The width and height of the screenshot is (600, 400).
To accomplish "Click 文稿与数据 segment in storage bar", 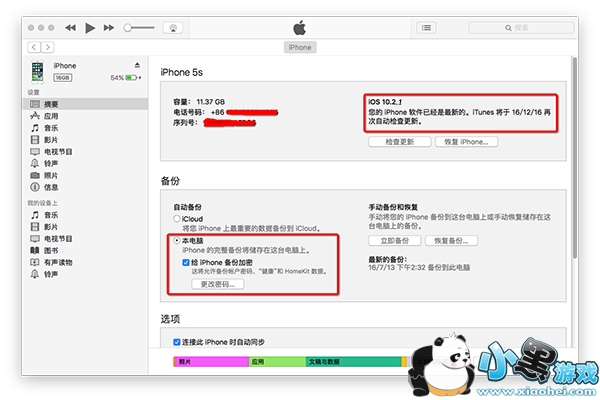I will click(x=353, y=361).
